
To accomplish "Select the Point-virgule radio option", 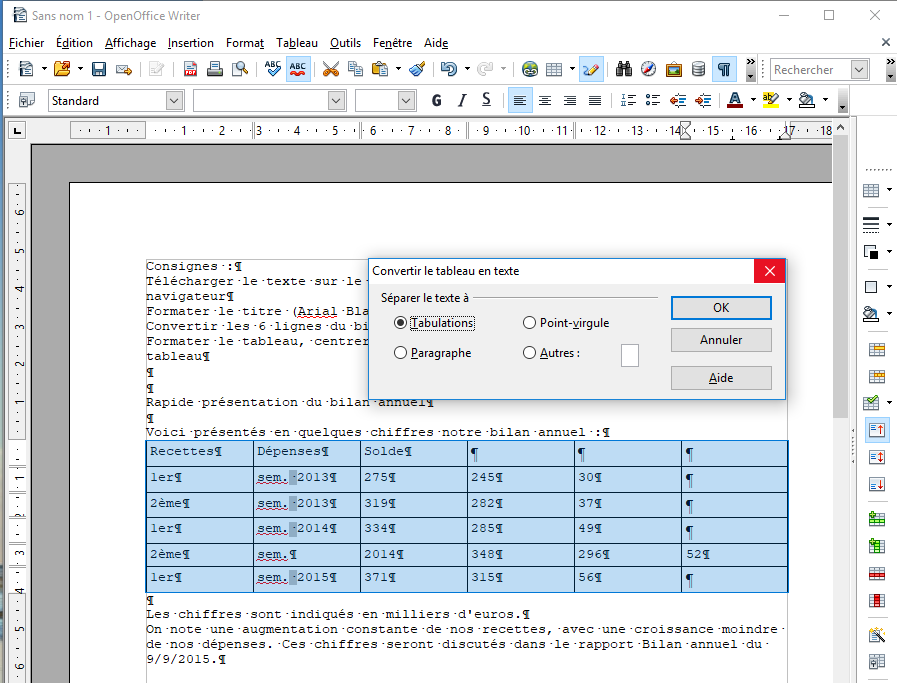I will (529, 323).
